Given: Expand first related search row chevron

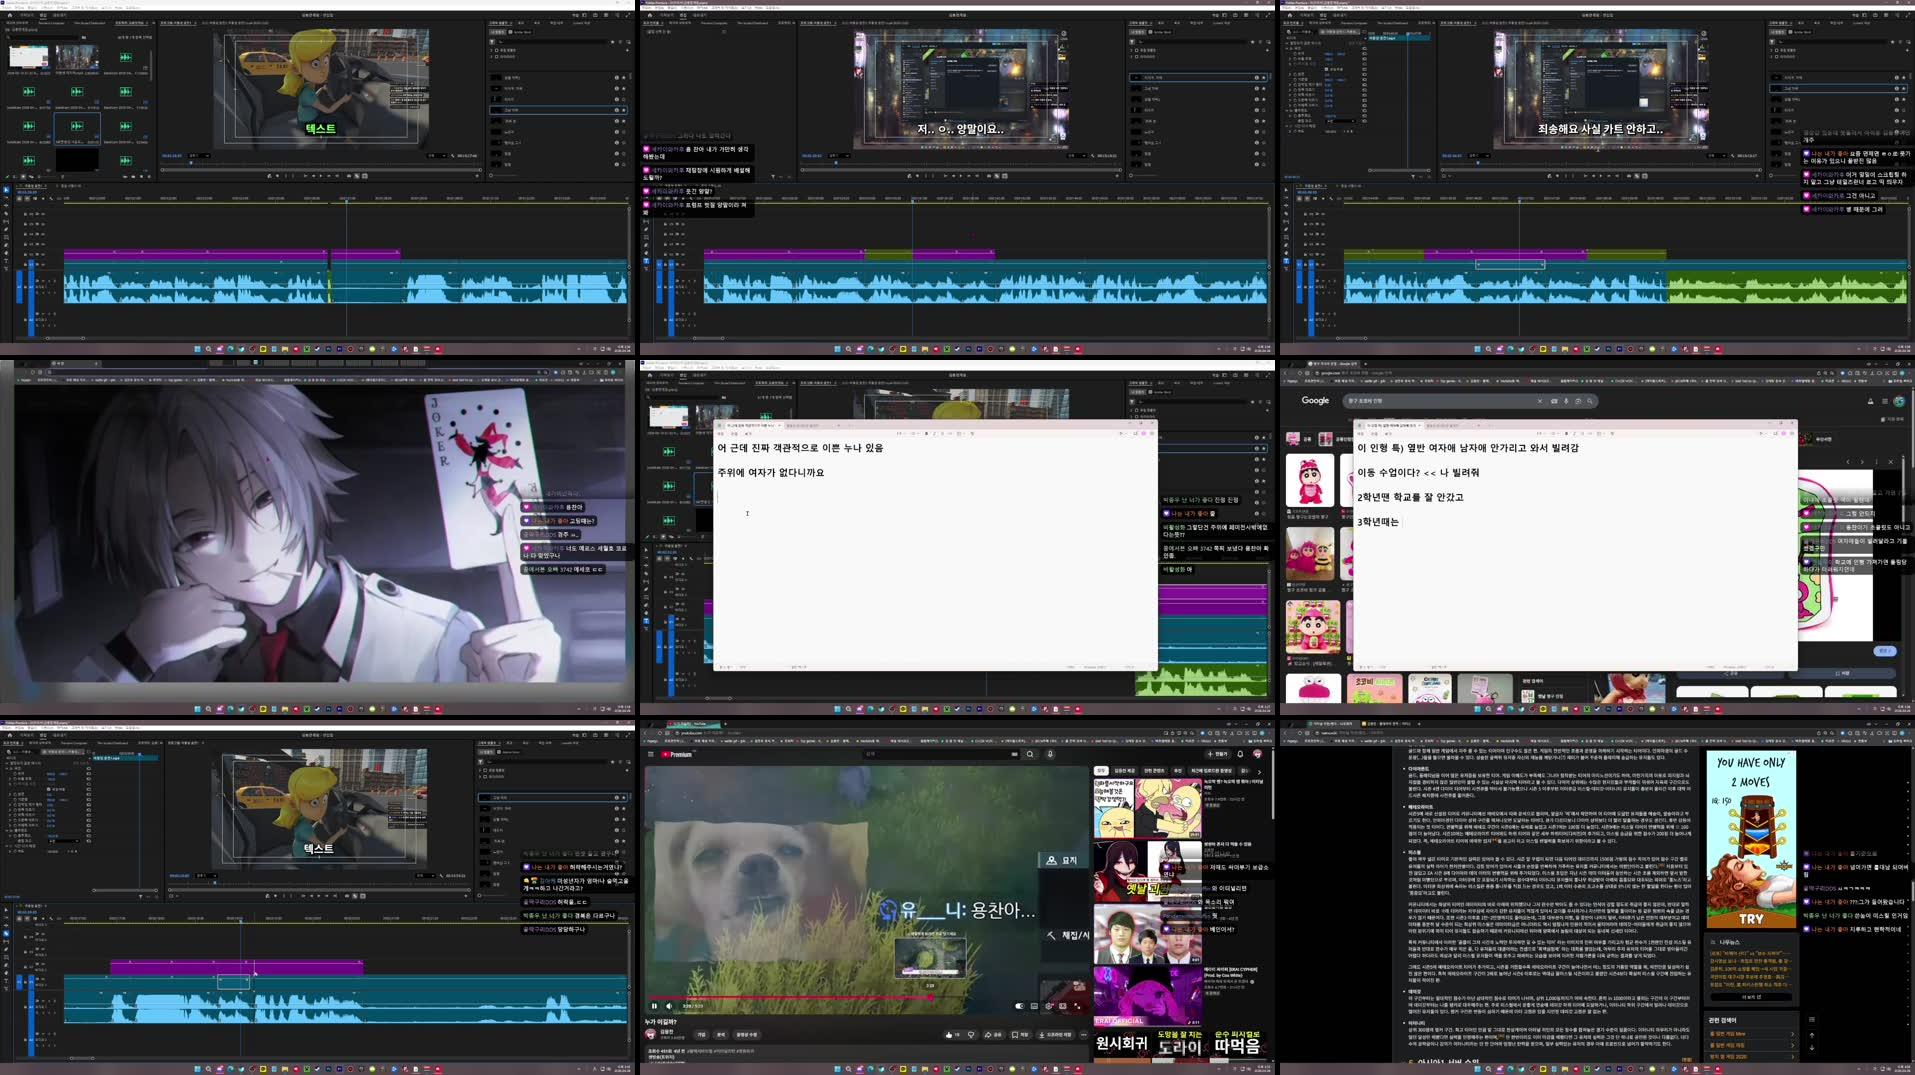Looking at the screenshot, I should pyautogui.click(x=1792, y=1034).
